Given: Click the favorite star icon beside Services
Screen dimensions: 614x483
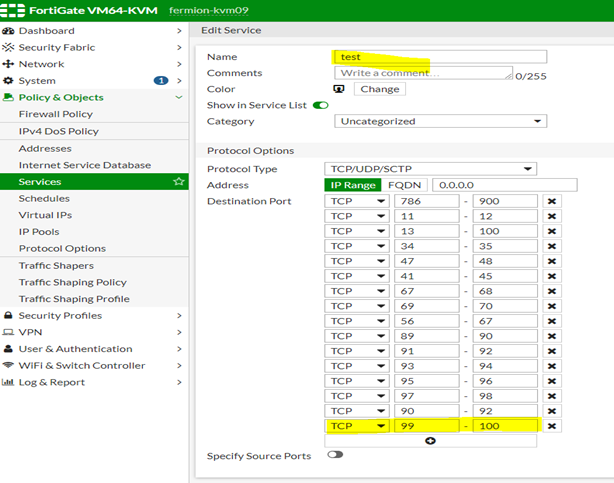Looking at the screenshot, I should point(179,182).
